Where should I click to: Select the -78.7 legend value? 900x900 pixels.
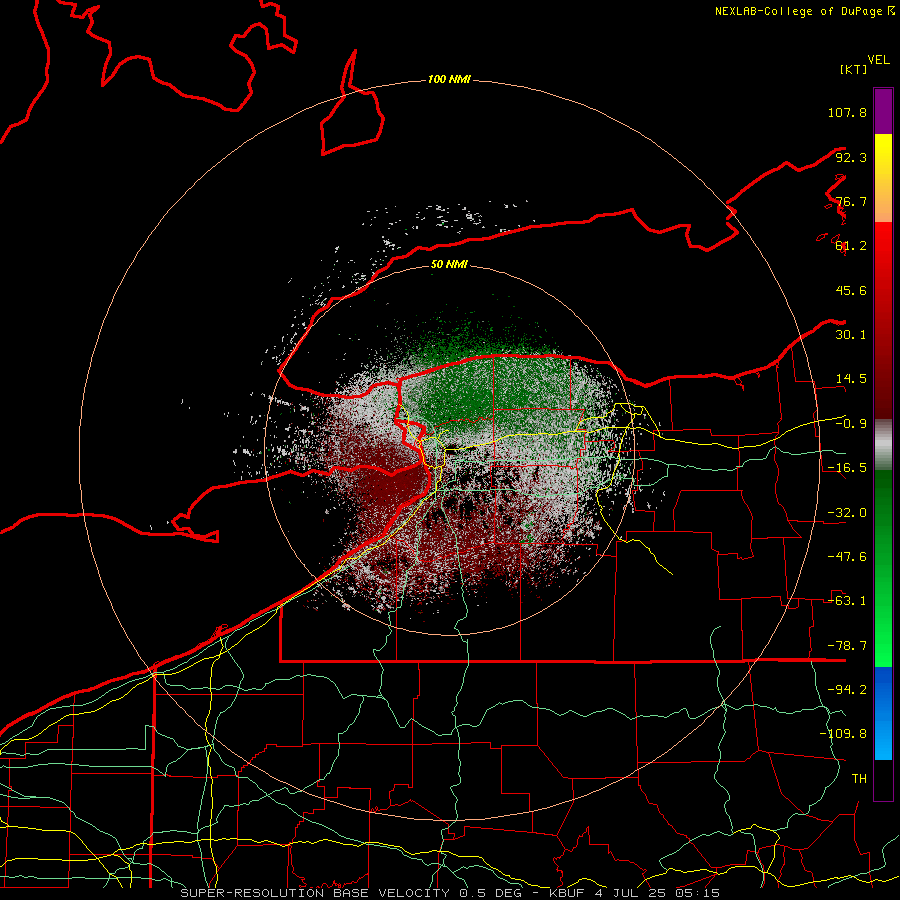847,646
